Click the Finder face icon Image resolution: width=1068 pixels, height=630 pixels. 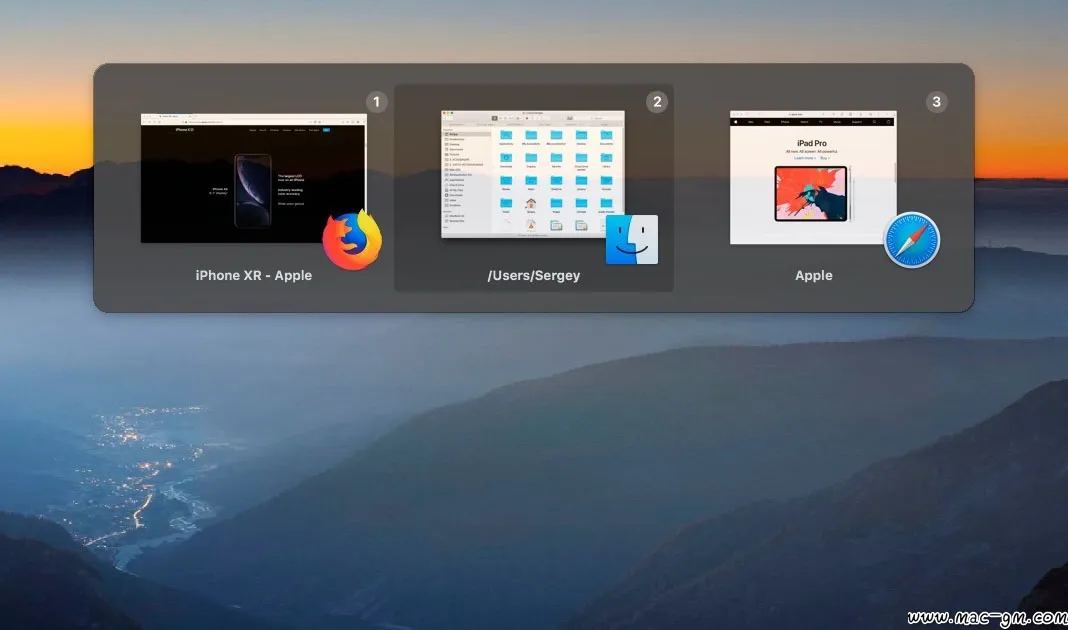click(x=632, y=240)
